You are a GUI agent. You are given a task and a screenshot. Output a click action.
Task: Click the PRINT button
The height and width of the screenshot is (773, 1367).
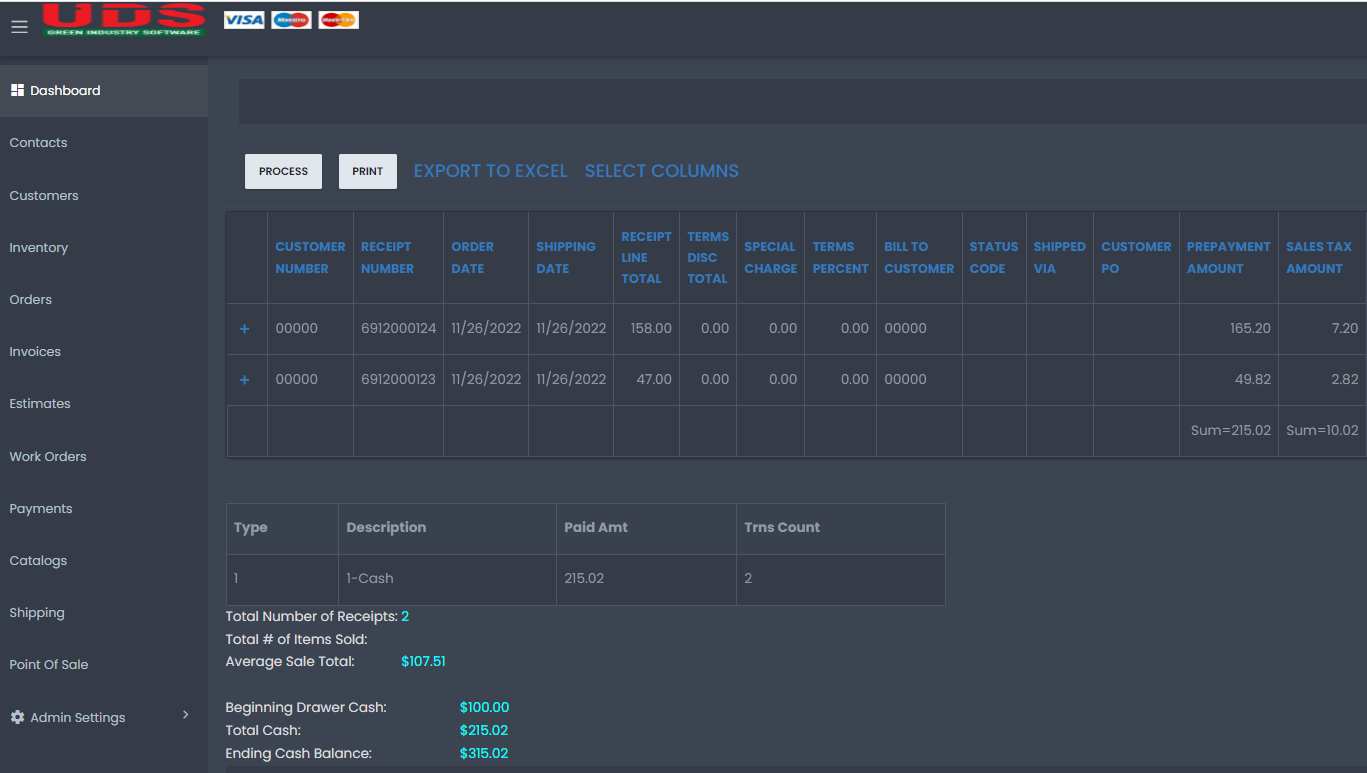tap(368, 171)
